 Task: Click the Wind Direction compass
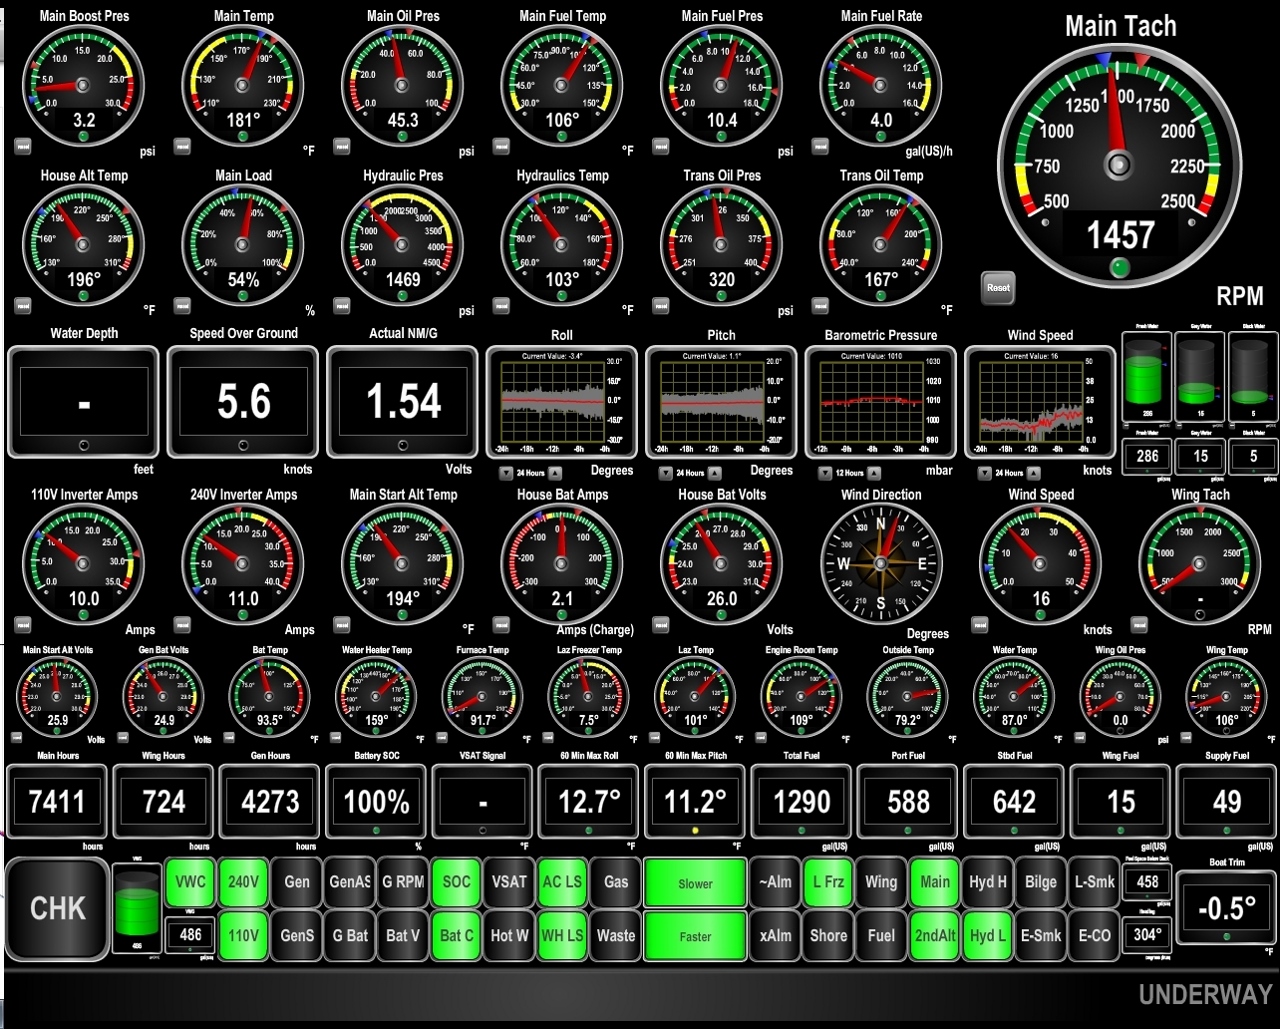(x=881, y=564)
